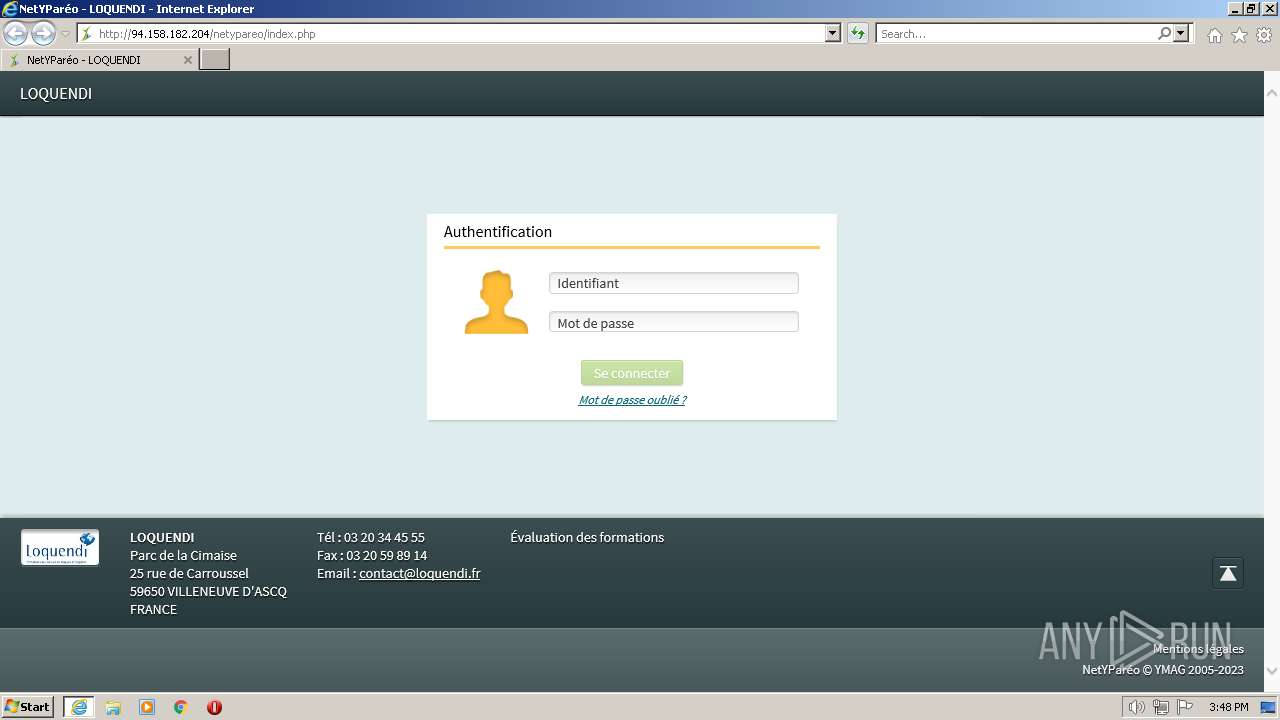Click the volume speaker tray icon

click(1137, 707)
